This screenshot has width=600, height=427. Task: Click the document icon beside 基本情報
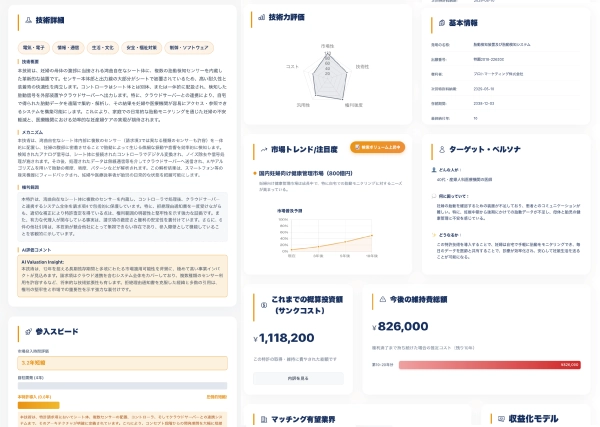tap(442, 23)
